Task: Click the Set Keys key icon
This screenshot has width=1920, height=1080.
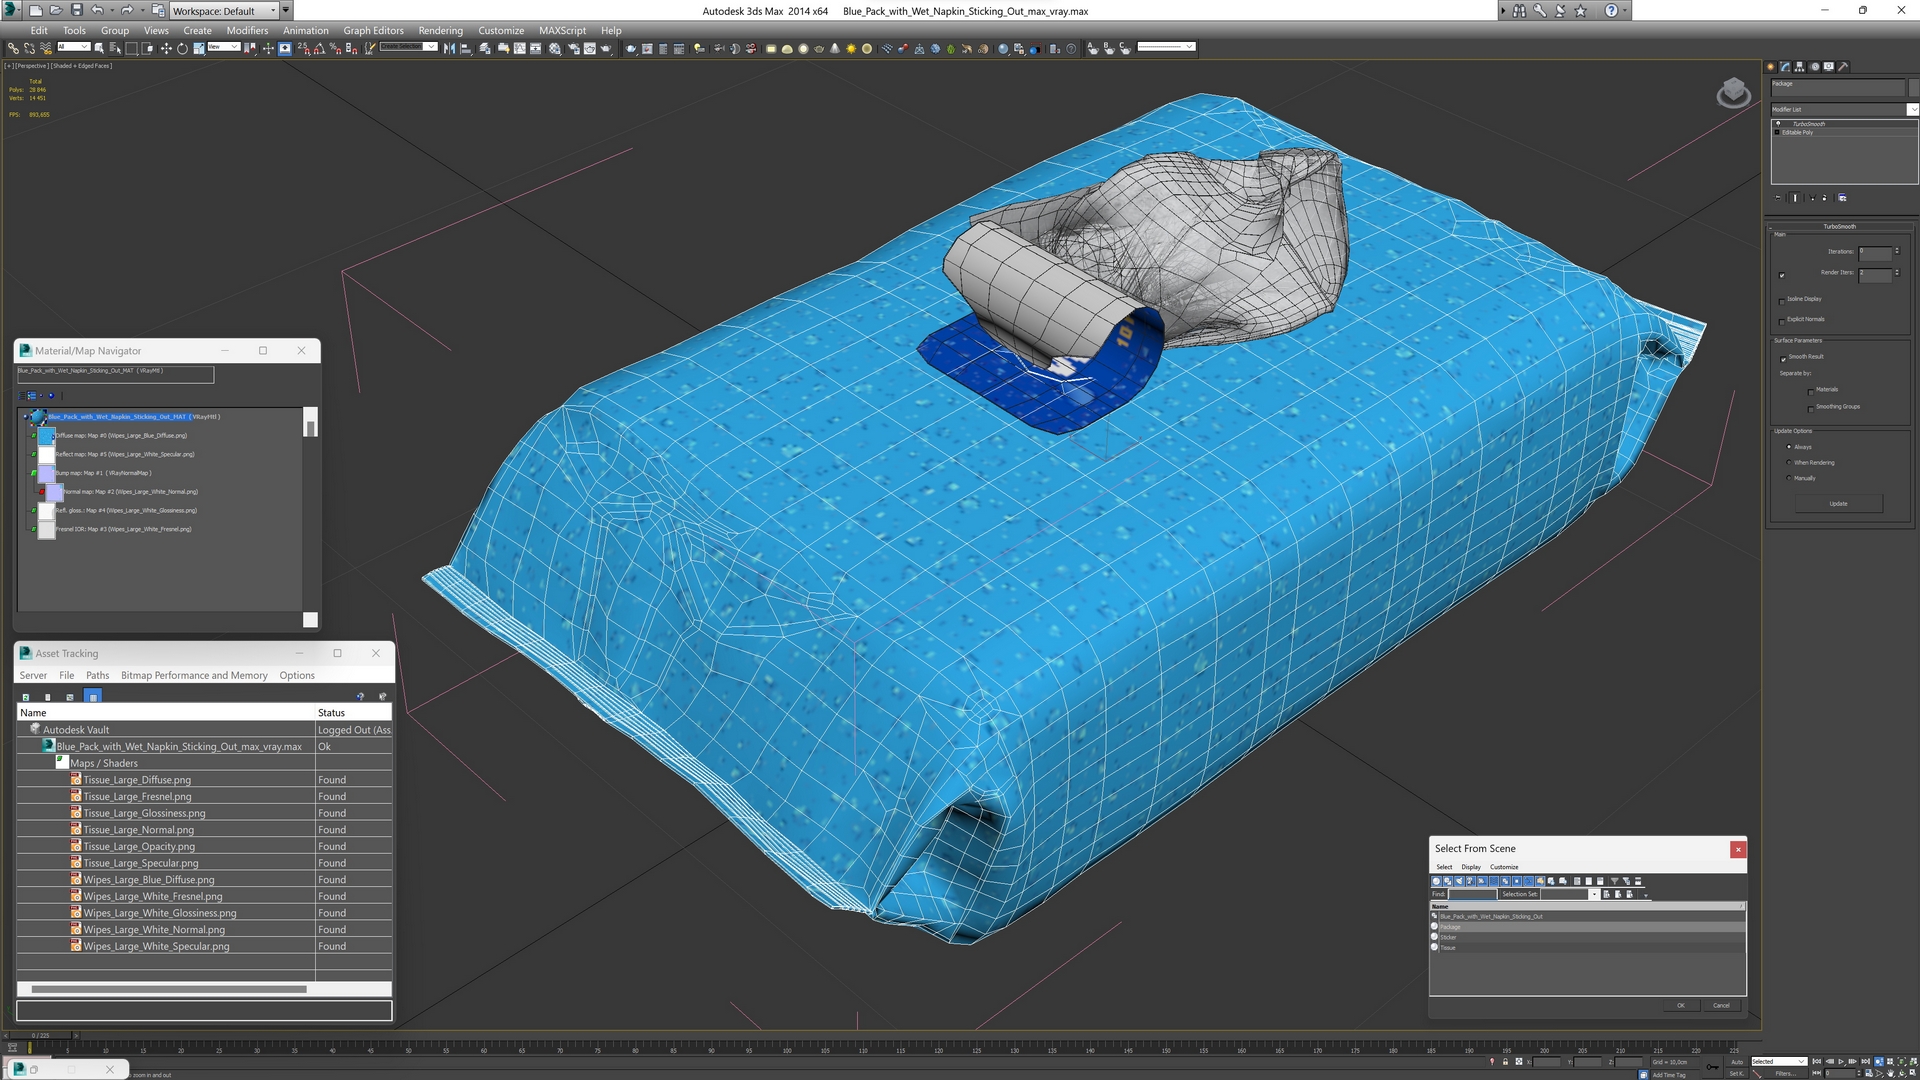Action: pos(1712,1067)
